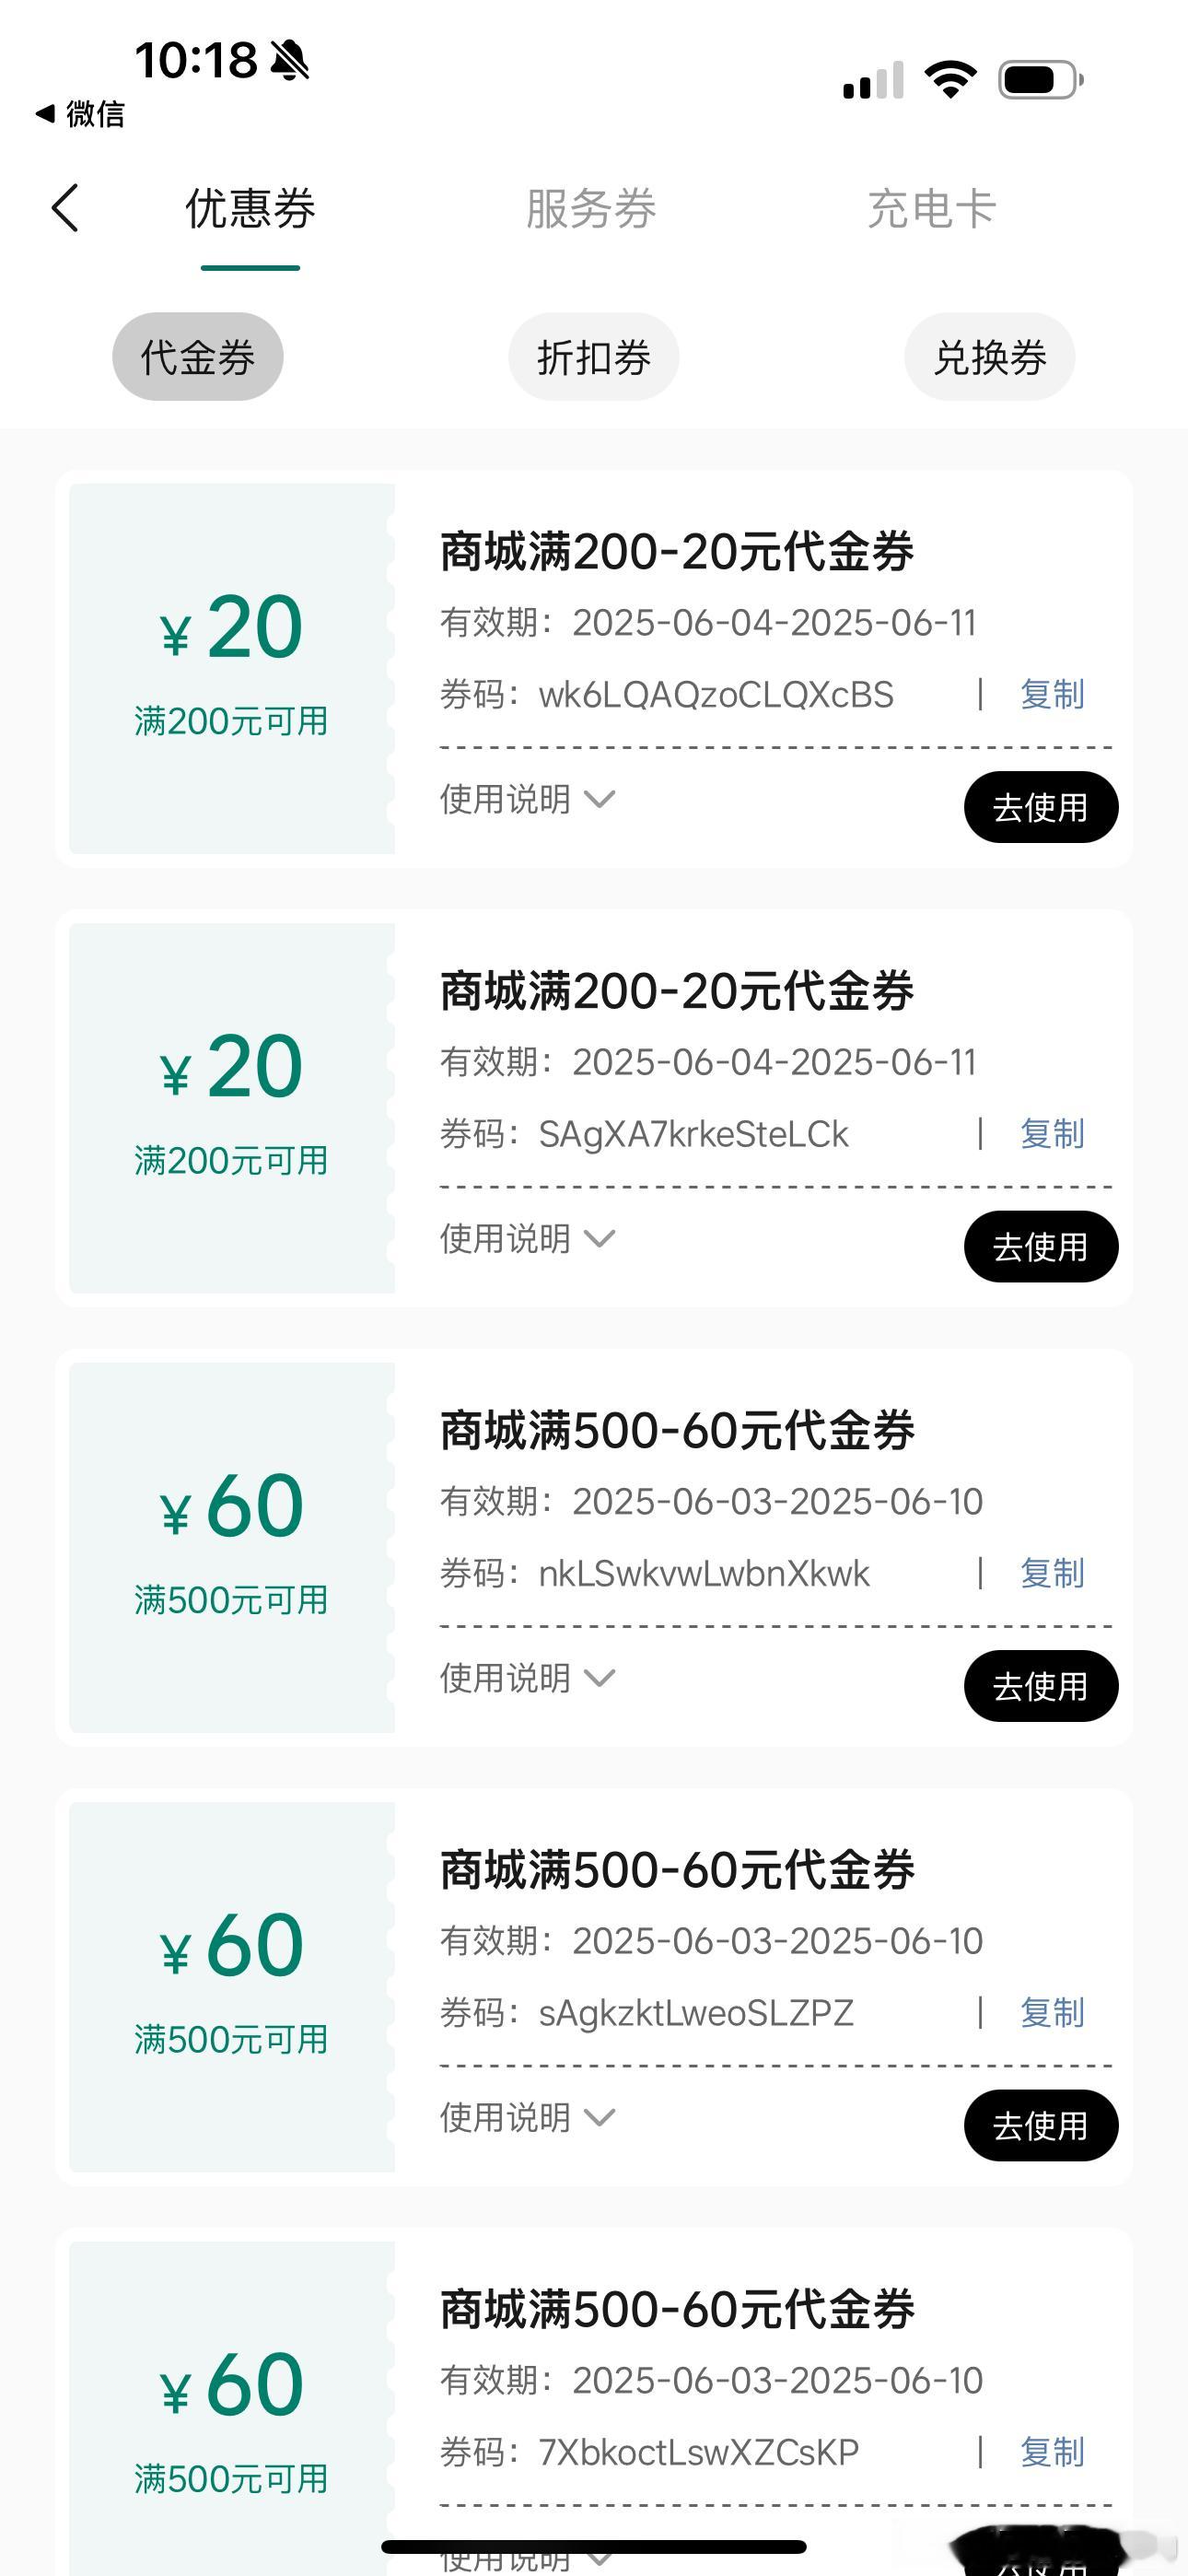The width and height of the screenshot is (1188, 2576).
Task: Tap the ¥20 thumbnail of first coupon
Action: tap(232, 668)
